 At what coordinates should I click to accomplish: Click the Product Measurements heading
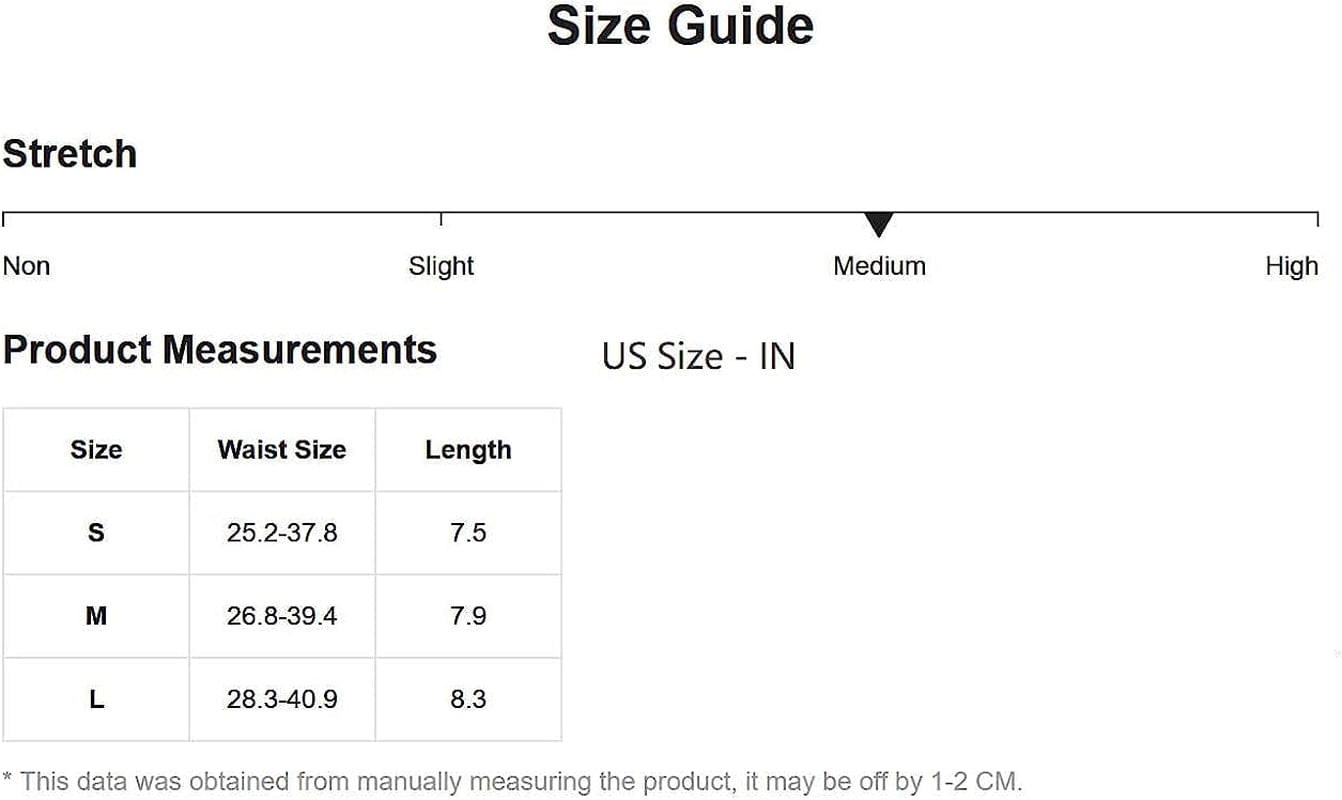click(x=220, y=350)
